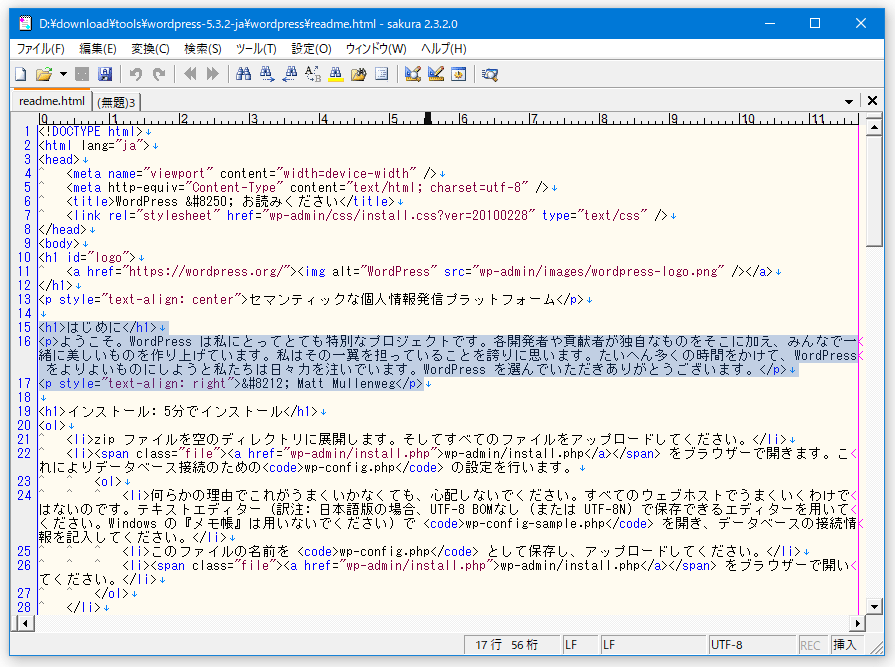Click the 'stylesheet' attribute value on line 7
This screenshot has height=667, width=895.
tap(177, 216)
